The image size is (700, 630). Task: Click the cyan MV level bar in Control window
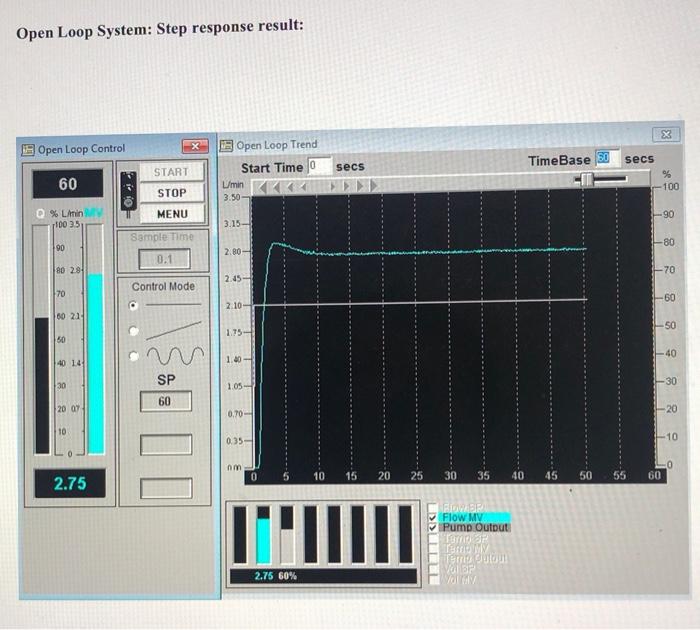point(95,364)
